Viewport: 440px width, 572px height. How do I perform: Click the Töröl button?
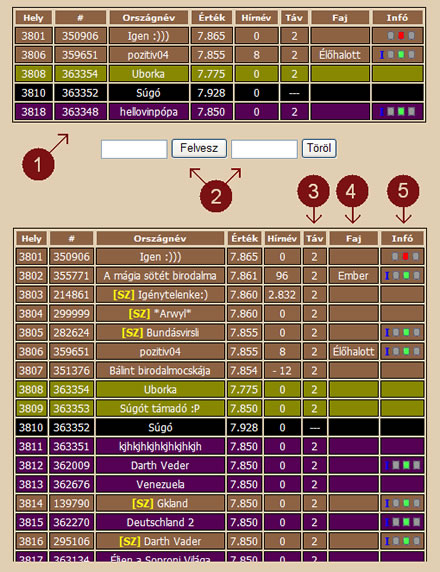[x=319, y=148]
